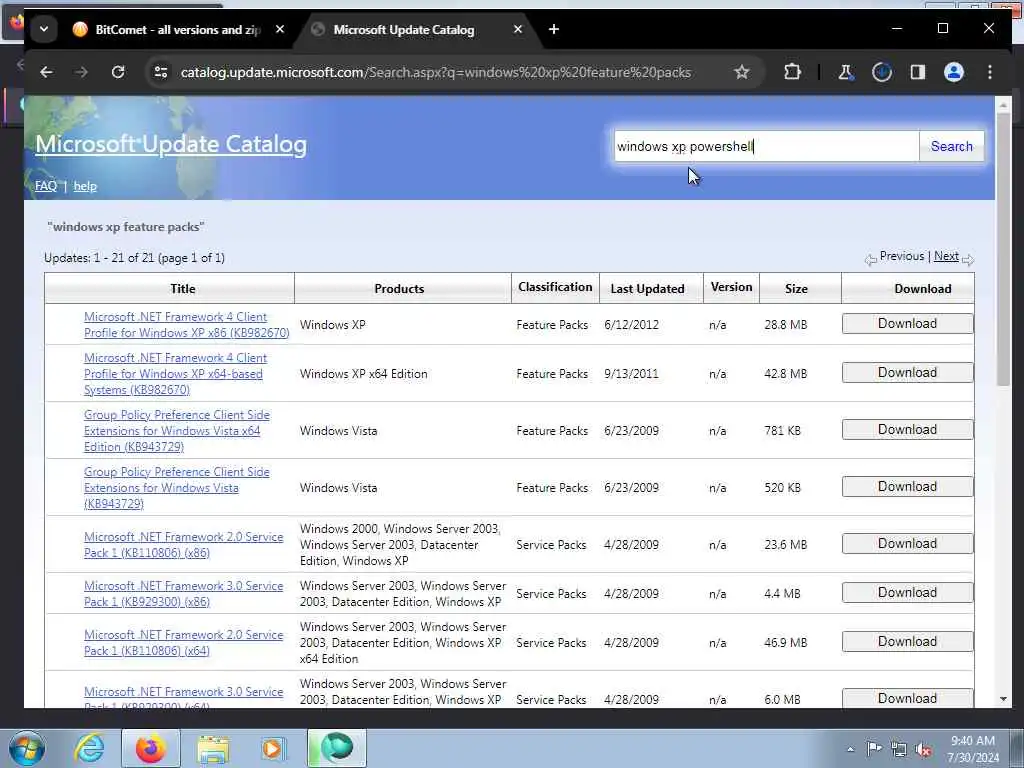The image size is (1024, 768).
Task: Open the network tray icon
Action: [x=899, y=749]
